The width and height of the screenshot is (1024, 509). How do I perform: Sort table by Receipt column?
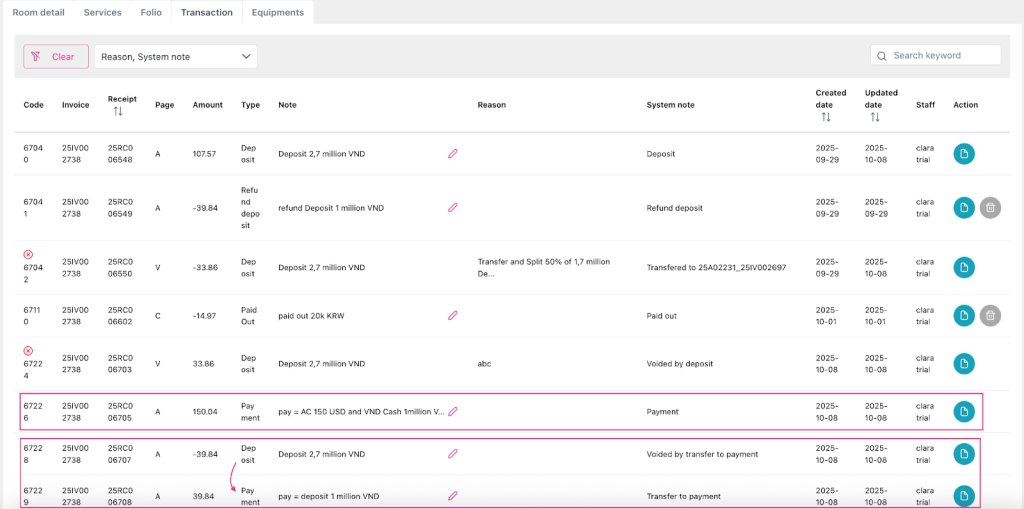(117, 112)
